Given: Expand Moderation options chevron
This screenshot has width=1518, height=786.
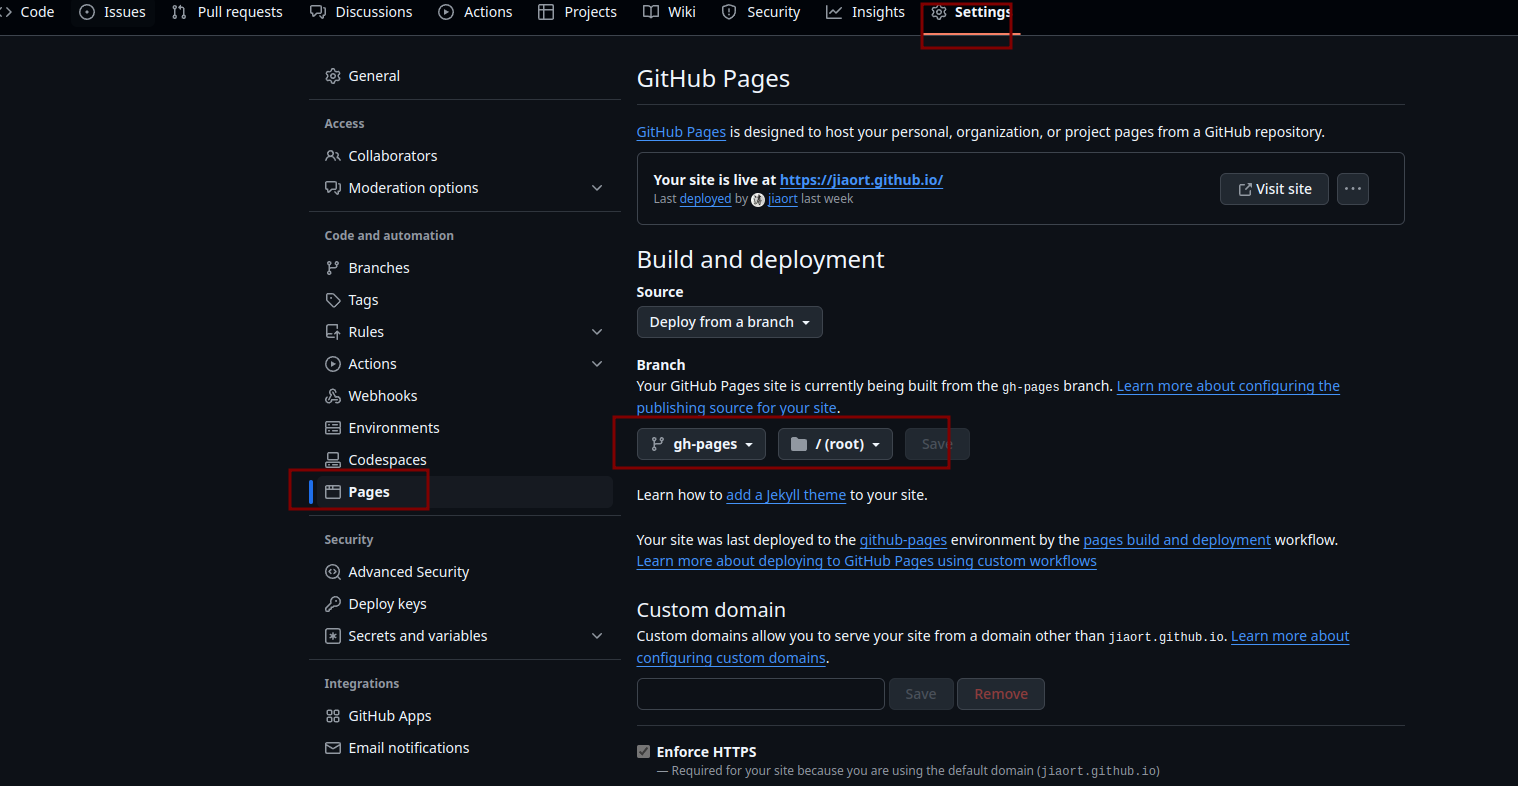Looking at the screenshot, I should pyautogui.click(x=597, y=188).
